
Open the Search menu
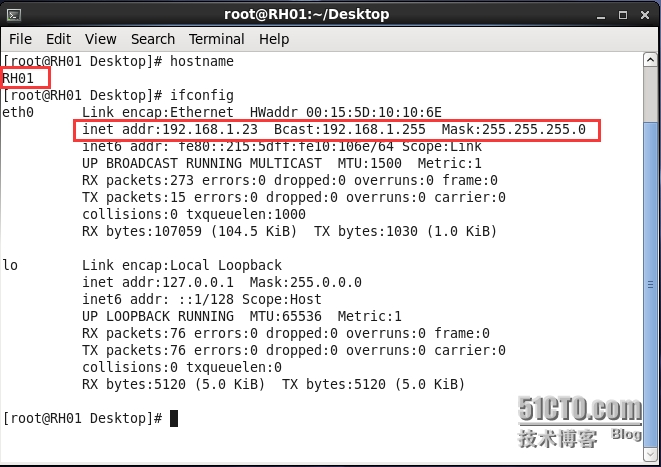coord(153,39)
